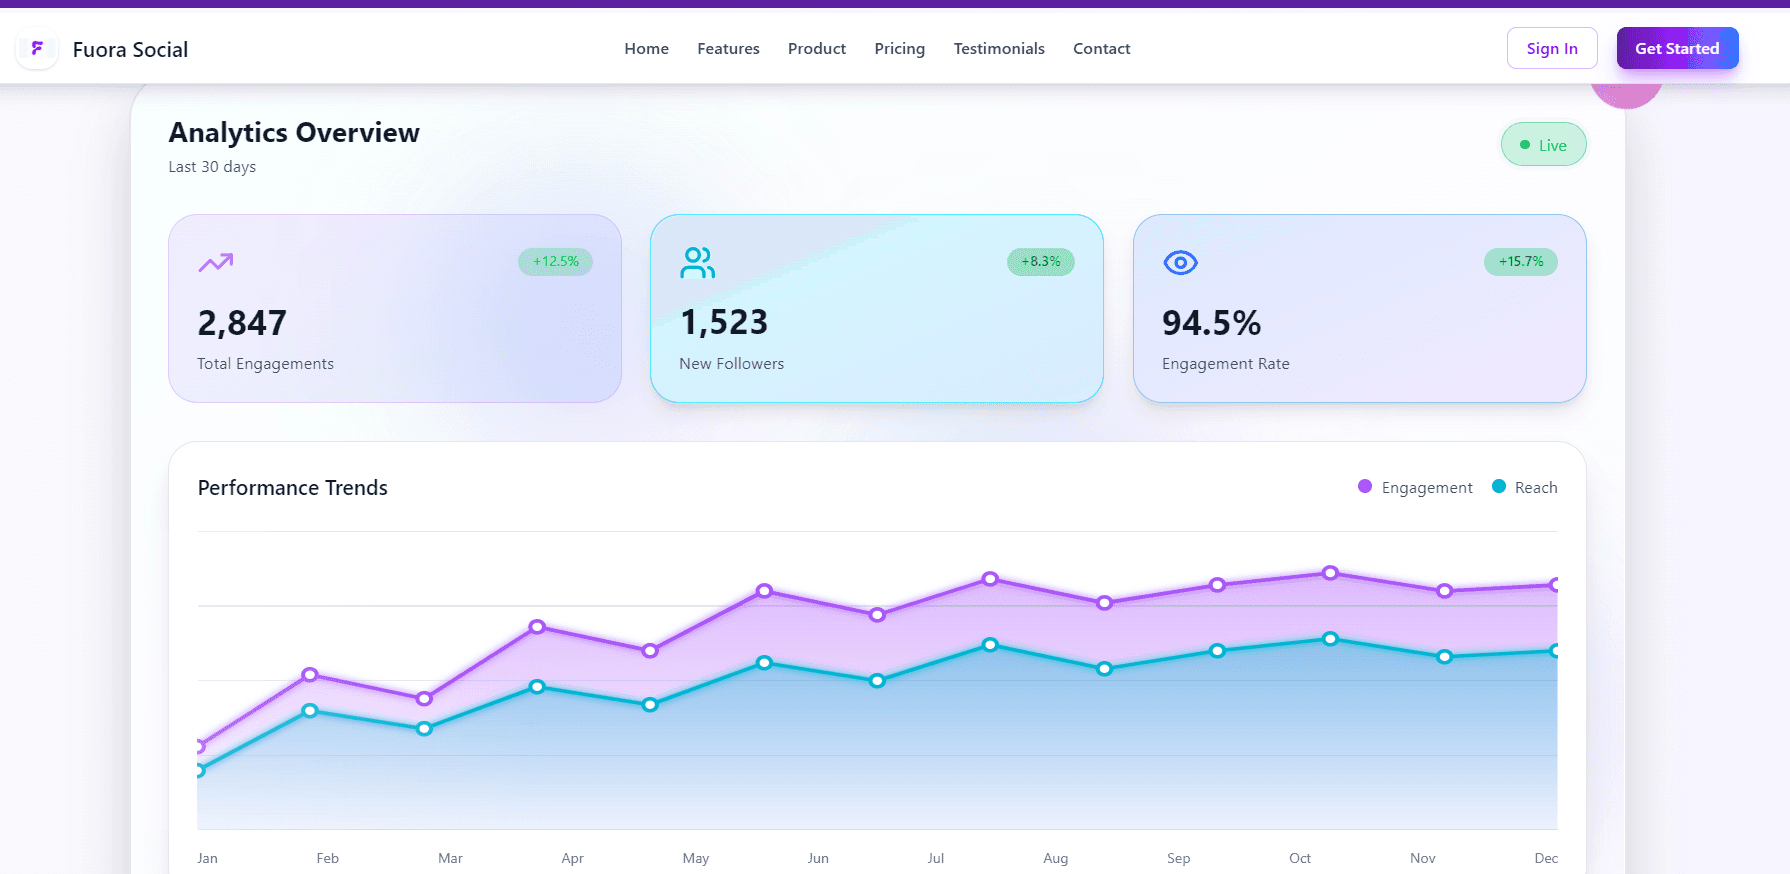Go to the Testimonials nav item
The image size is (1790, 874).
point(999,49)
